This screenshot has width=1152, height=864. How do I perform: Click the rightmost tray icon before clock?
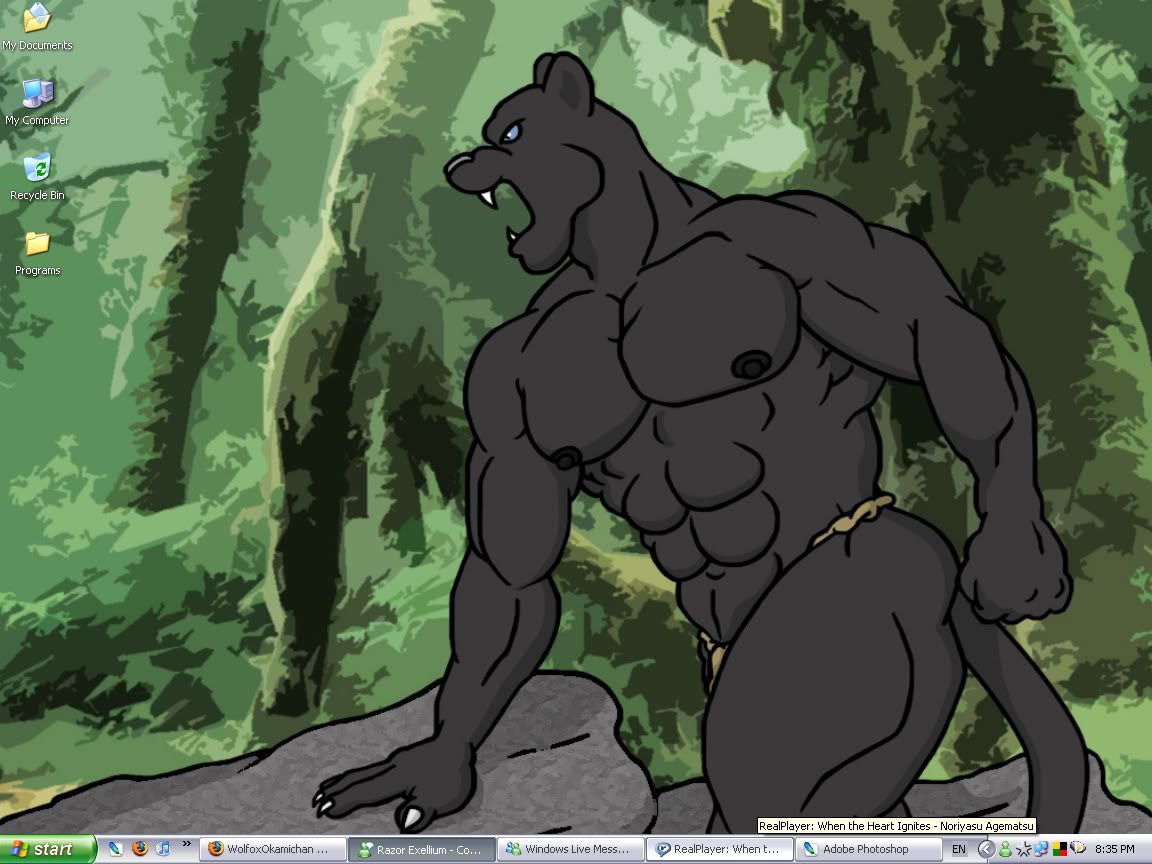1078,849
